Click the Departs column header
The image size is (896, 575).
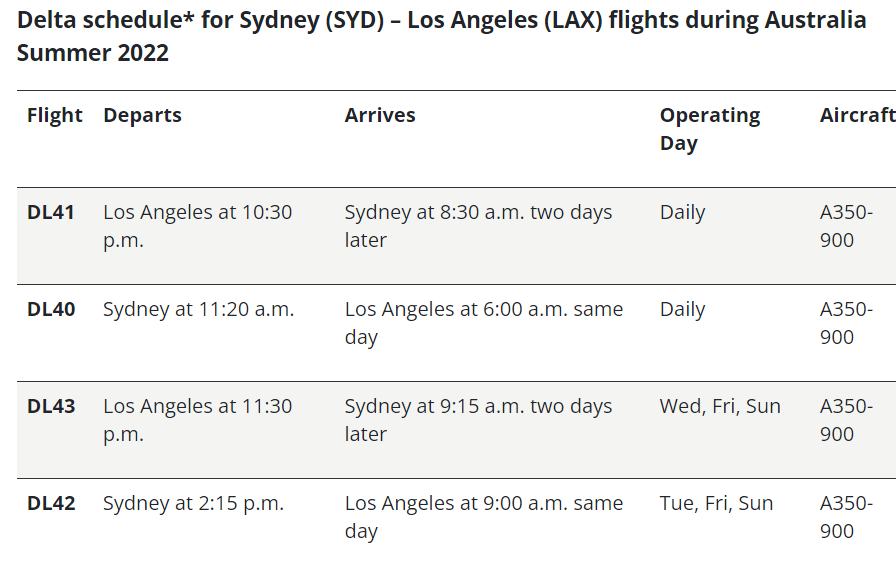[142, 115]
